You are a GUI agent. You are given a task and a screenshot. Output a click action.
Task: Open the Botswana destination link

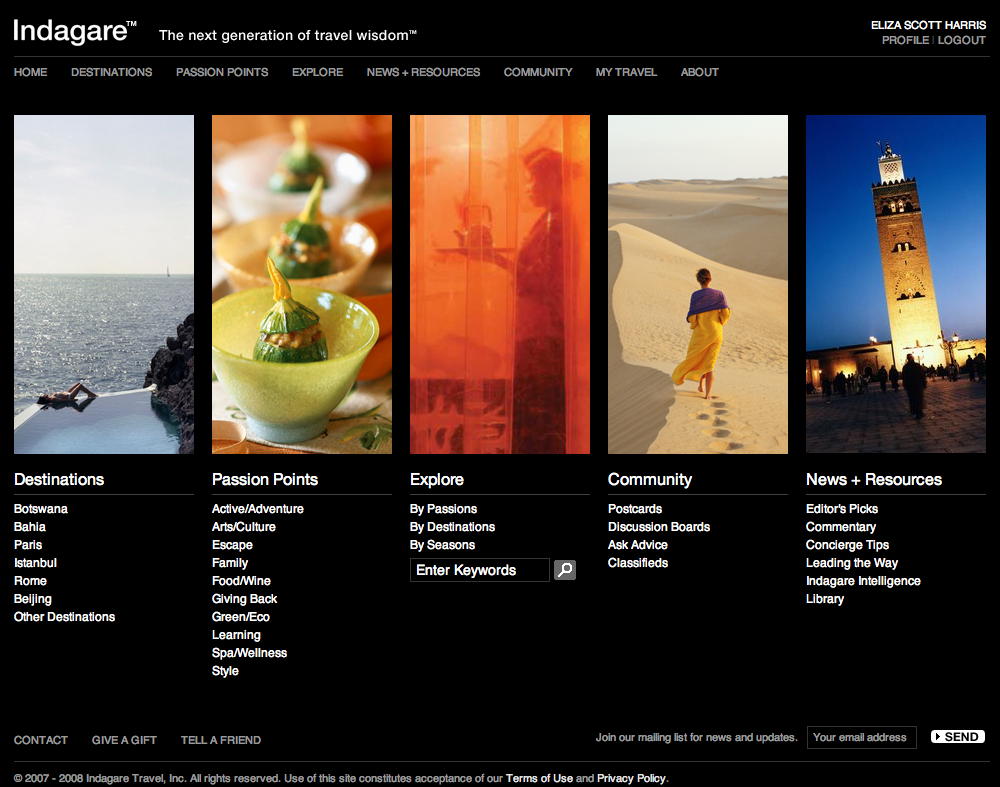tap(41, 509)
